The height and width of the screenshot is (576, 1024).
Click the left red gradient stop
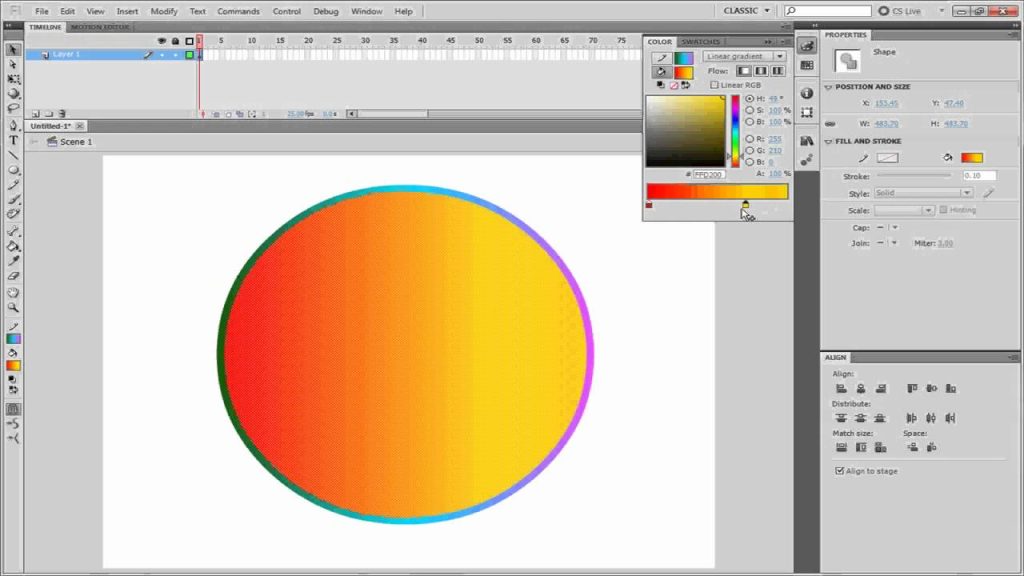[x=648, y=205]
